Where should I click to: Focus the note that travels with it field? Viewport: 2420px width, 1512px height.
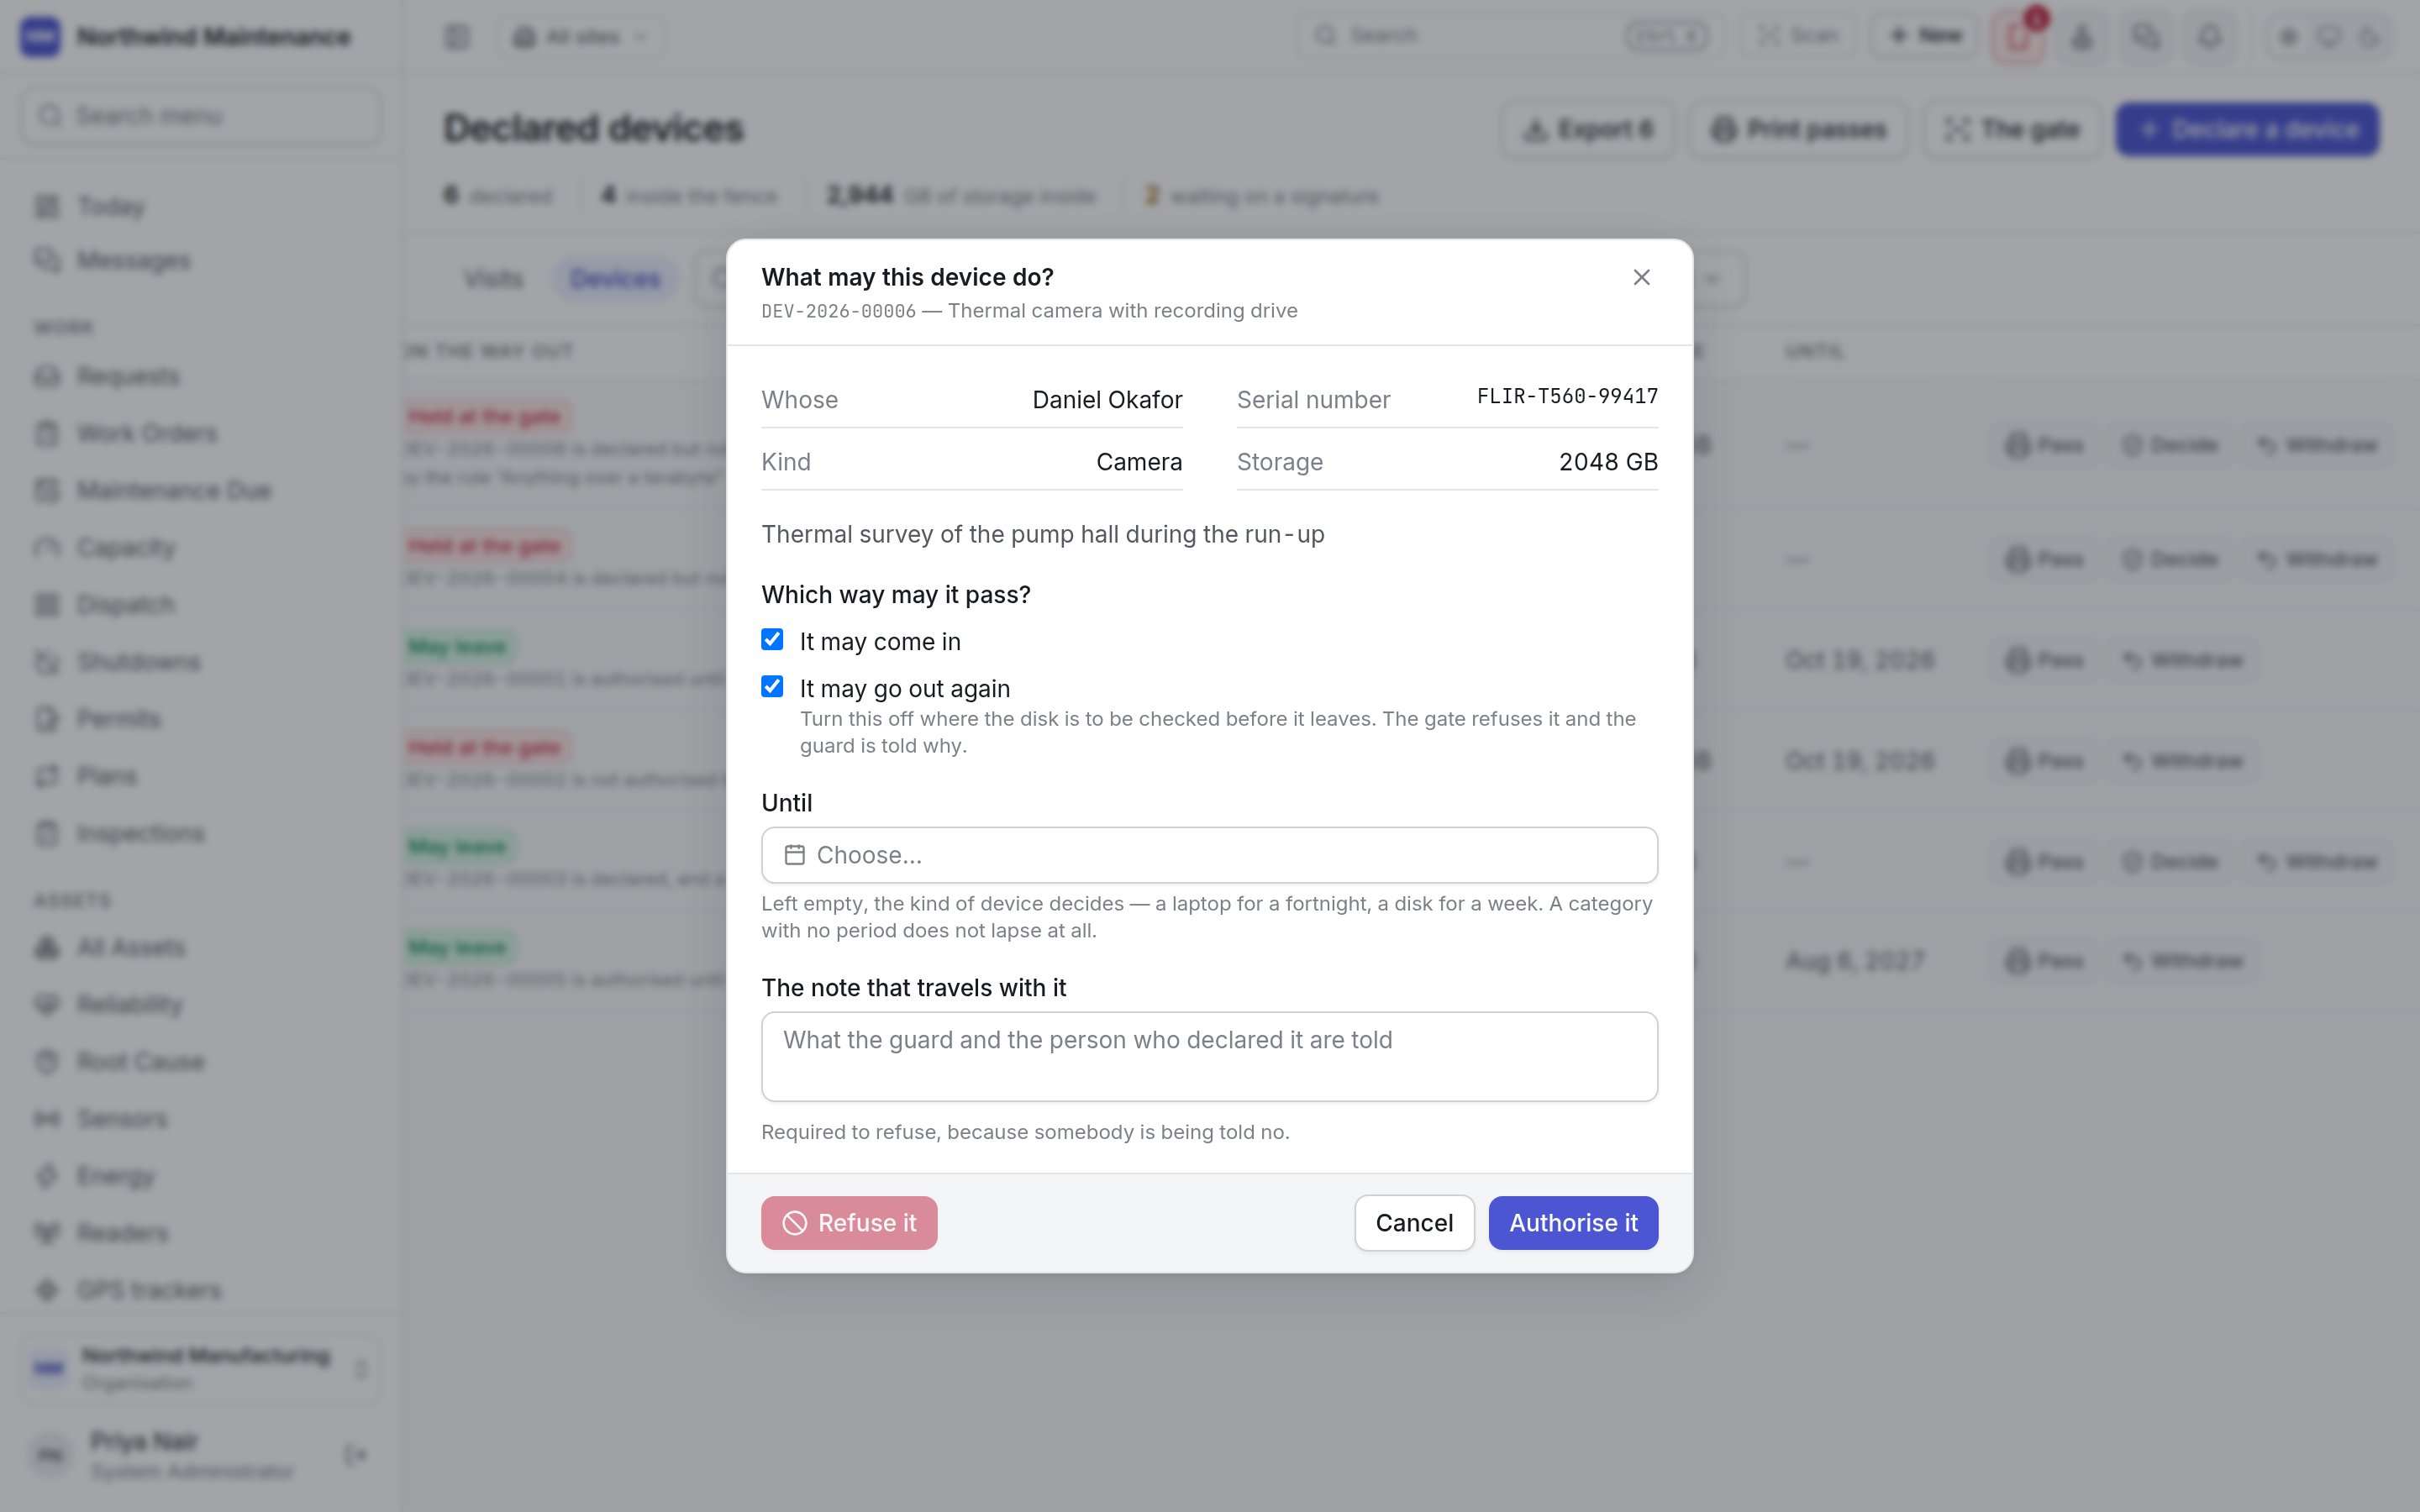tap(1209, 1057)
